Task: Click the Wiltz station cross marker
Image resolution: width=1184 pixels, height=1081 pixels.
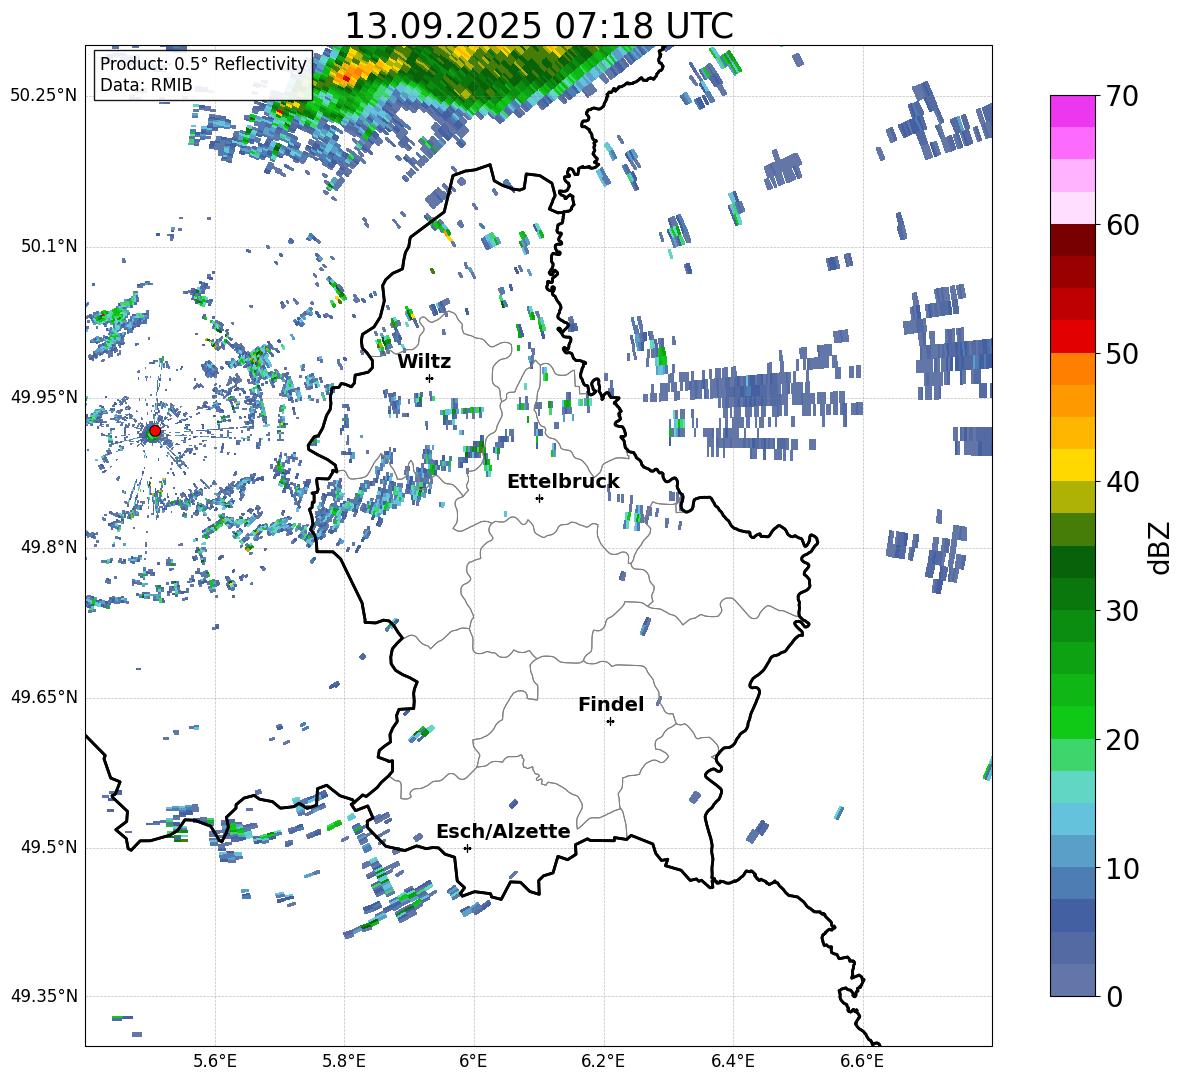Action: point(430,378)
